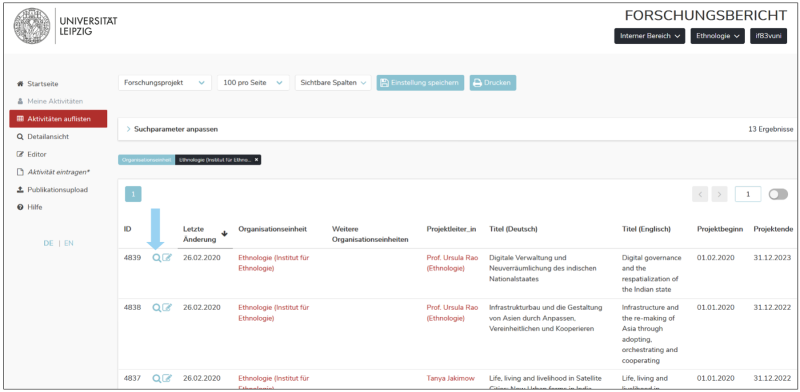Click the ID cell 4838
800x392 pixels.
tap(132, 308)
